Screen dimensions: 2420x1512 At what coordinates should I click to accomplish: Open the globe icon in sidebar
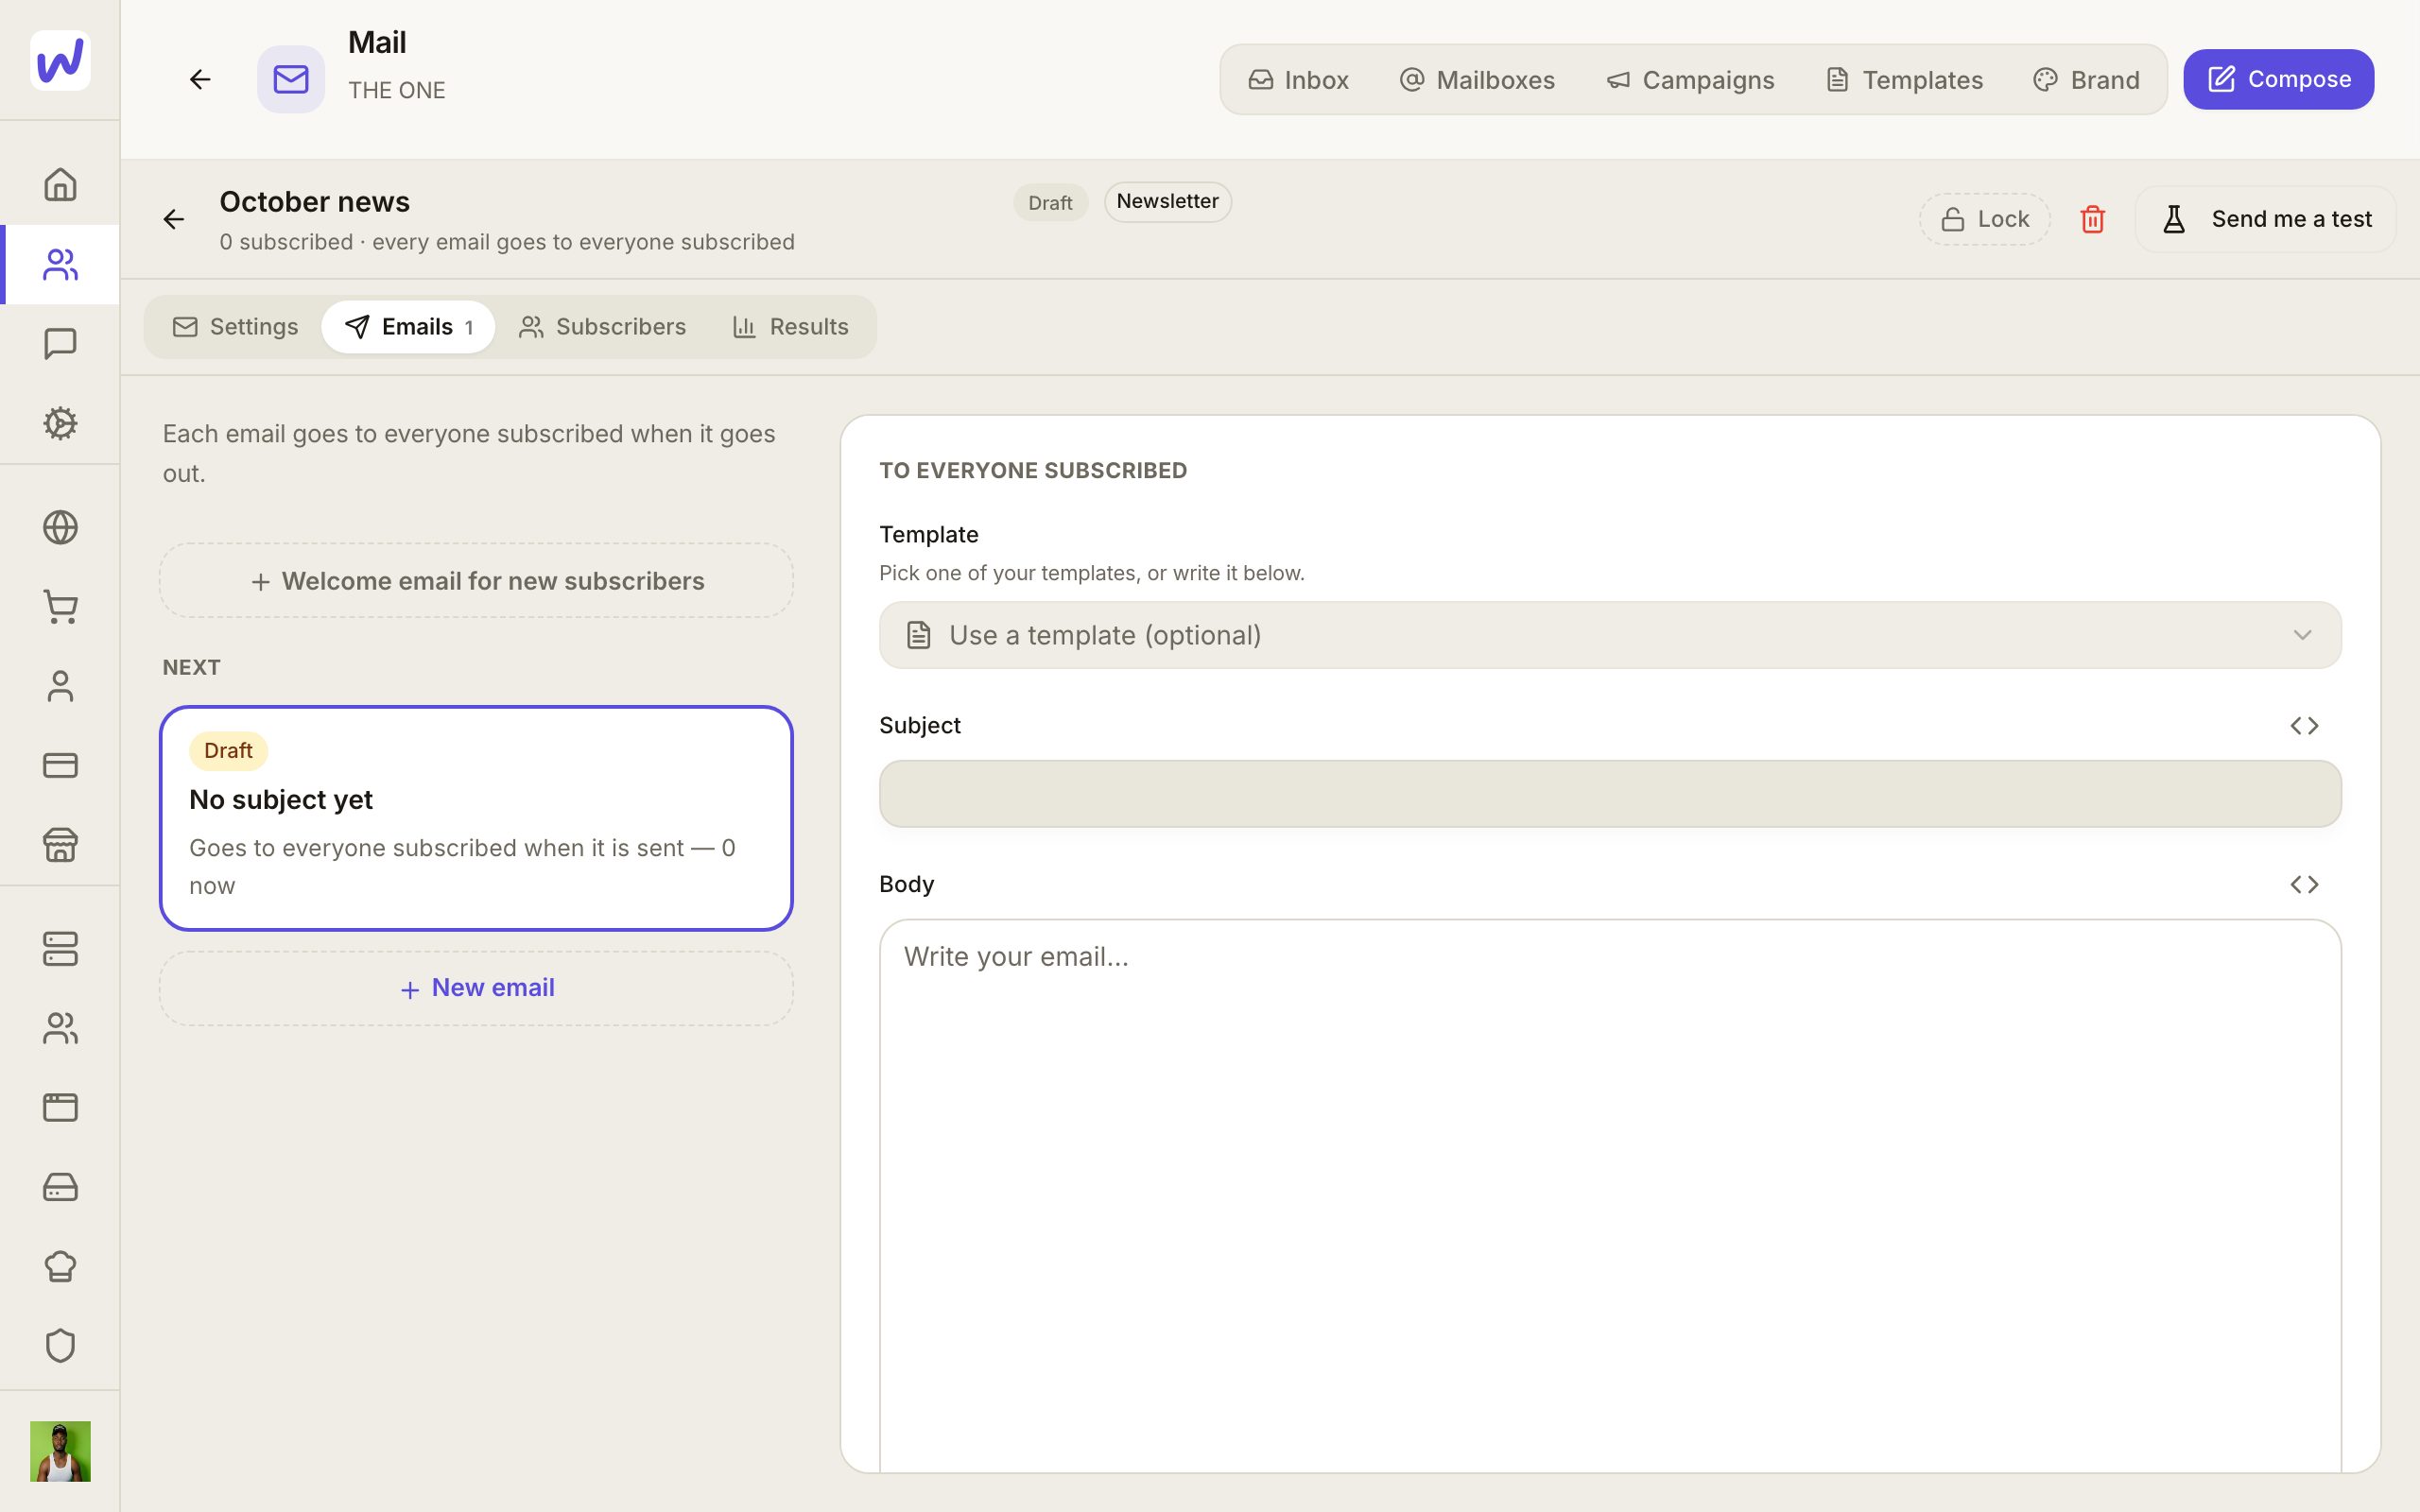pos(60,527)
